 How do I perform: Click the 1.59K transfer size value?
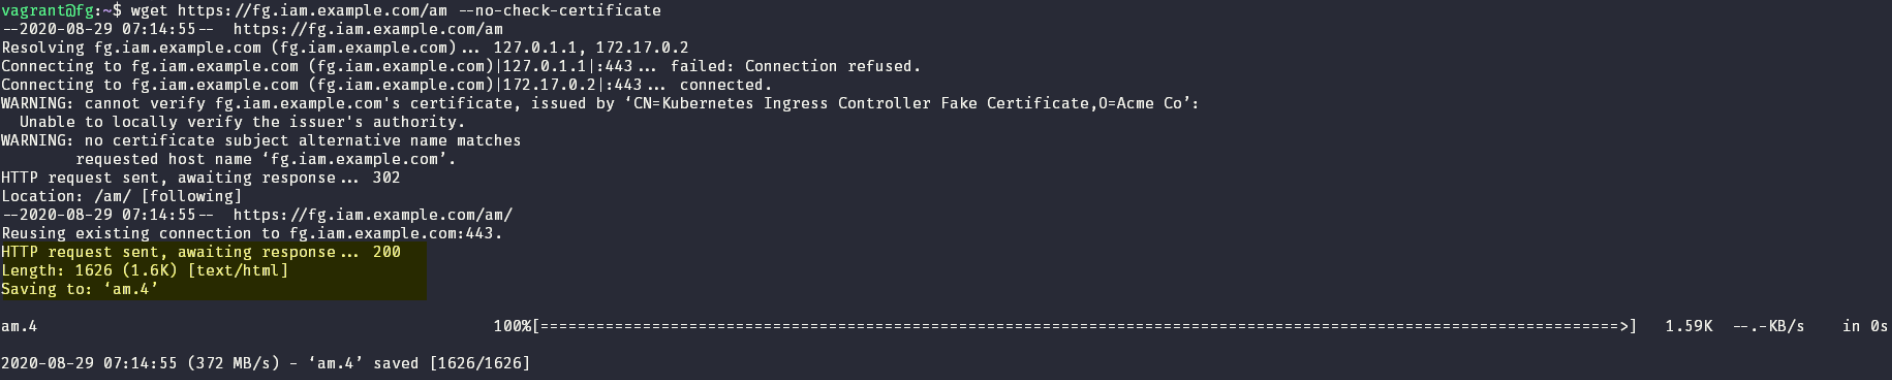1689,326
